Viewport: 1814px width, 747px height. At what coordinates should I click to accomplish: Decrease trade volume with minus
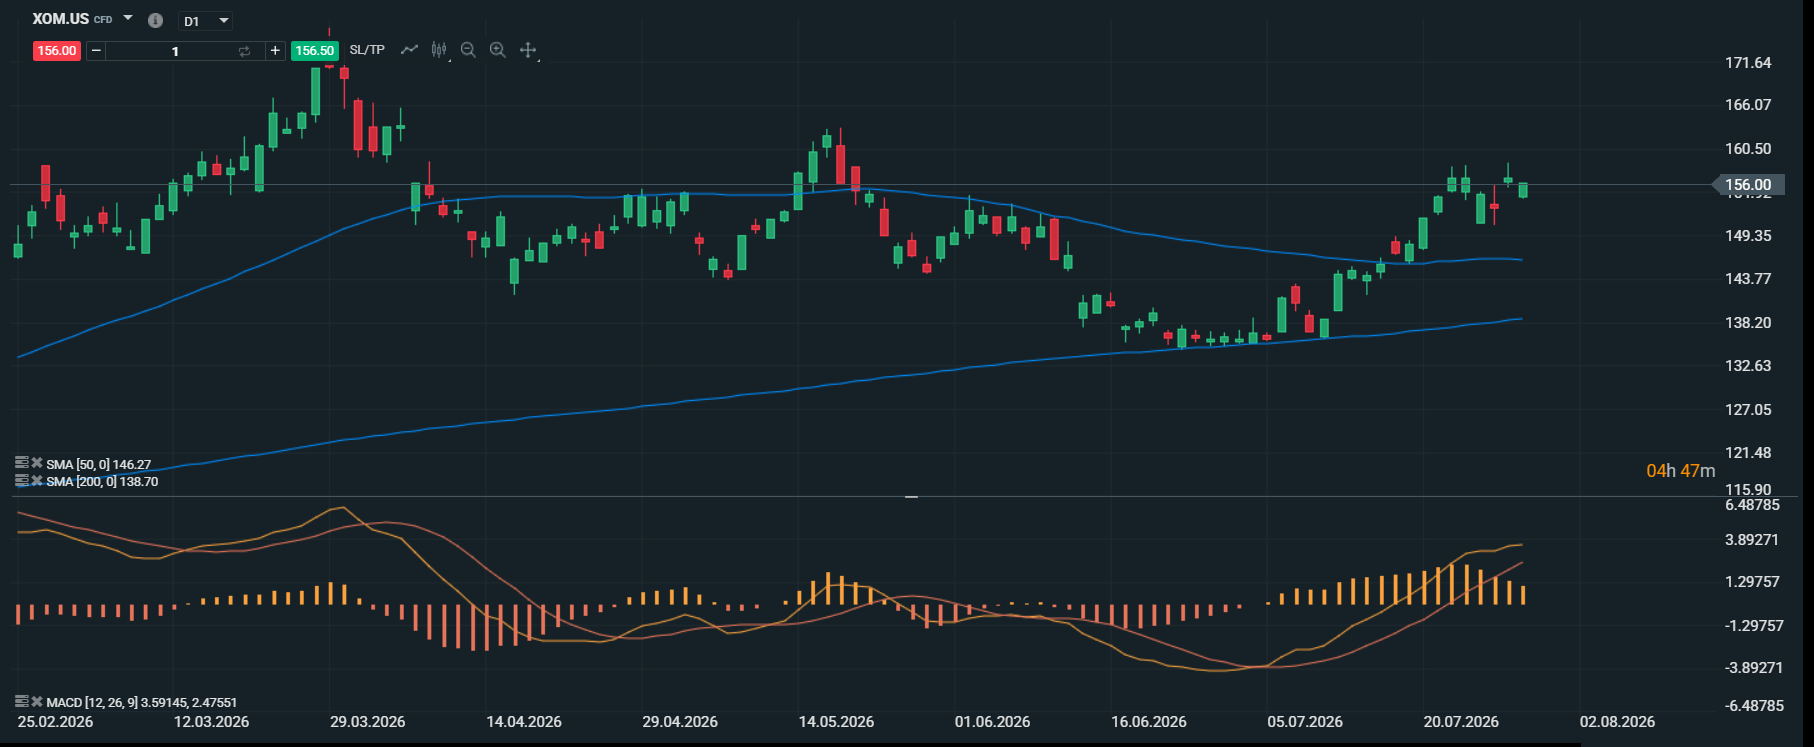(x=96, y=51)
